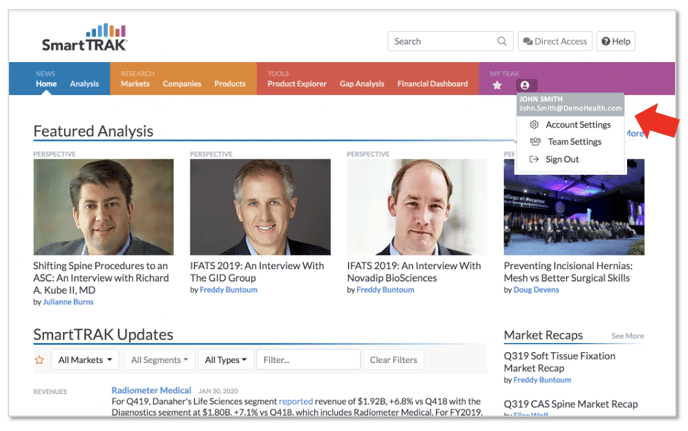Open 'Shifting Spine Procedures to an ASC' article title

coord(101,278)
